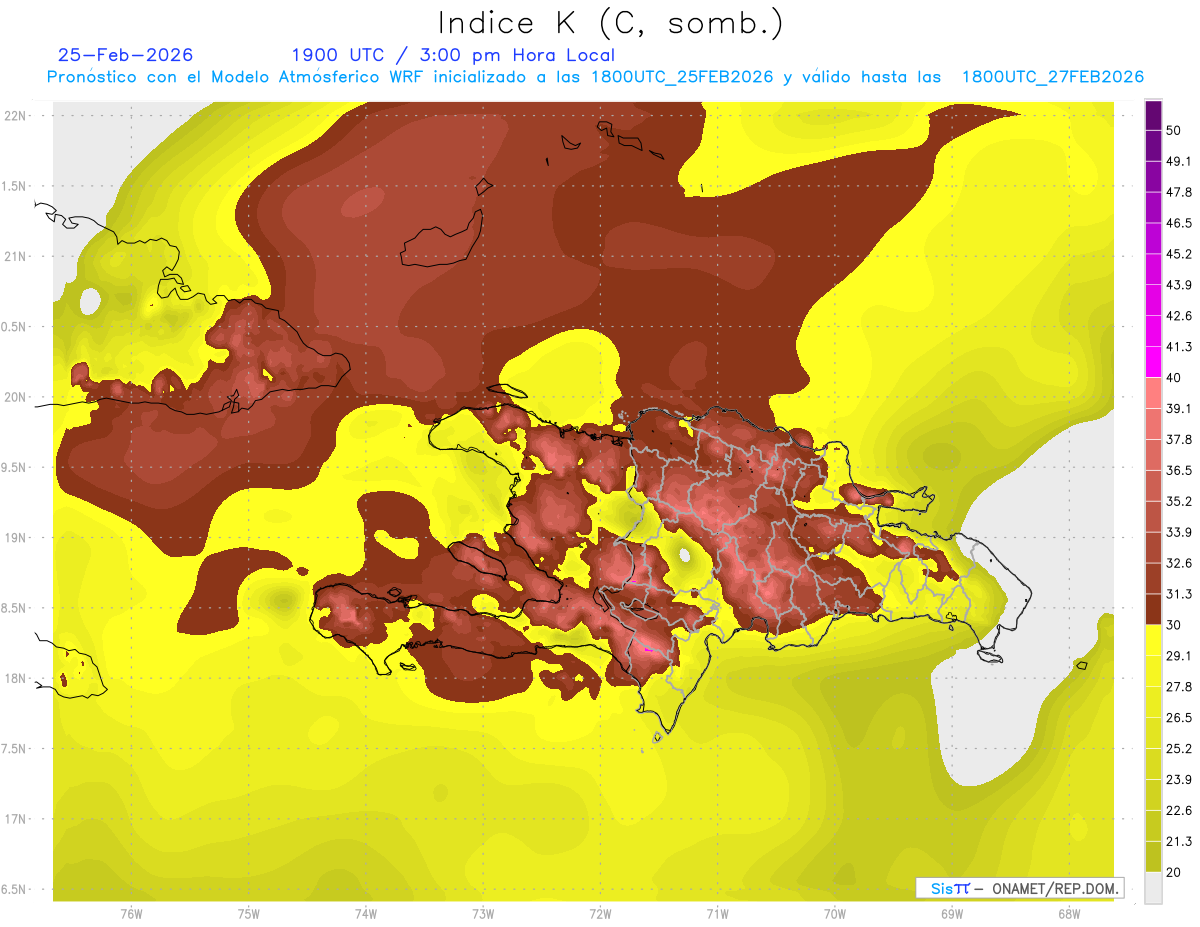Click the 68W longitude axis label

tap(1069, 913)
